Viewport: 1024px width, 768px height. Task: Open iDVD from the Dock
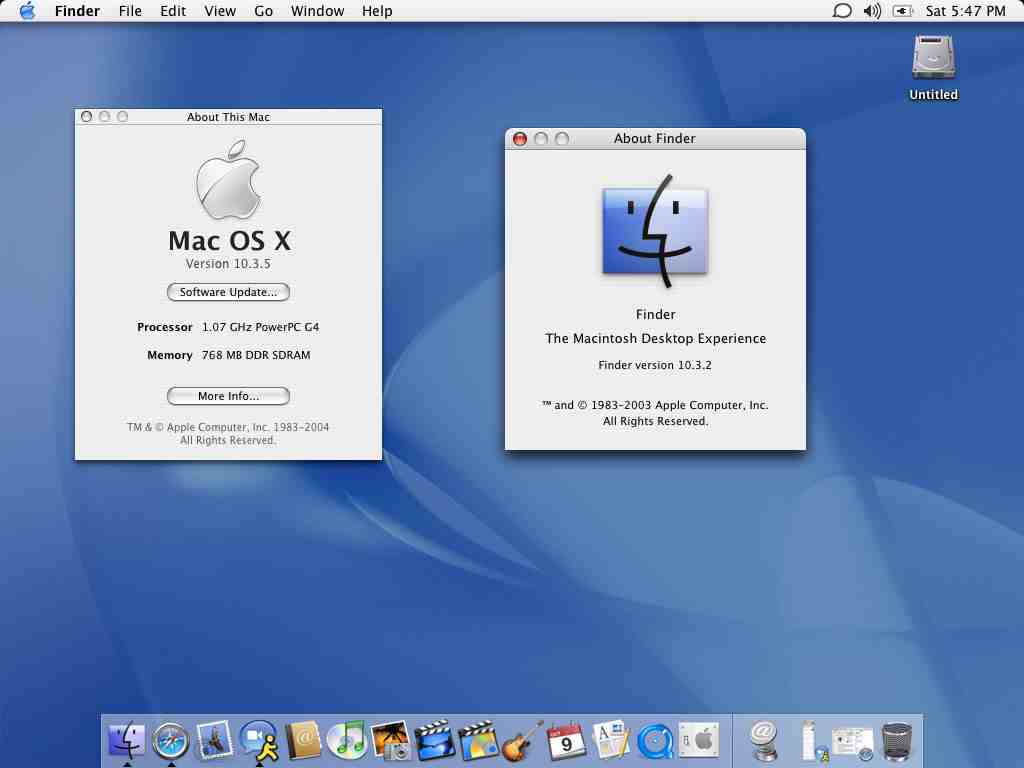[479, 741]
